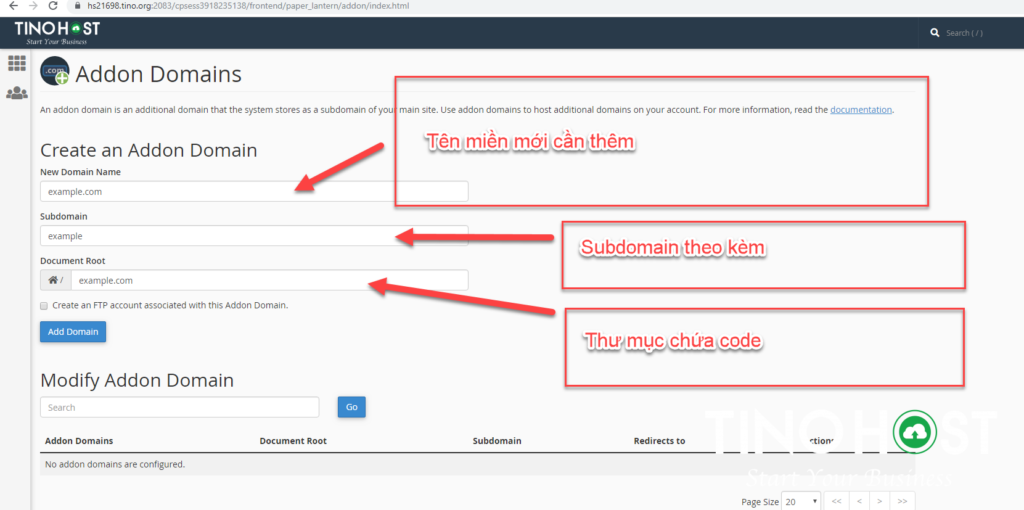This screenshot has width=1024, height=510.
Task: Click the 'Modify Addon Domain' heading
Action: tap(136, 380)
